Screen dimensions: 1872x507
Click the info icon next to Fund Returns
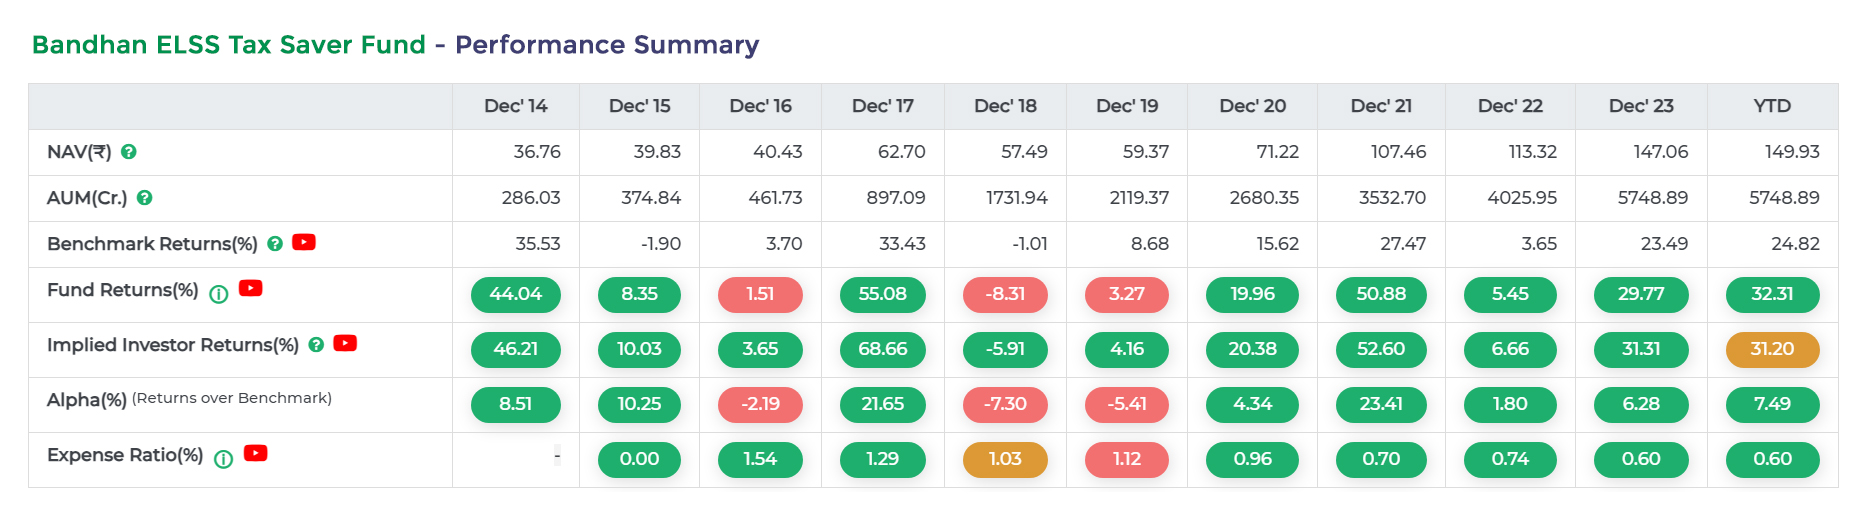(x=219, y=294)
